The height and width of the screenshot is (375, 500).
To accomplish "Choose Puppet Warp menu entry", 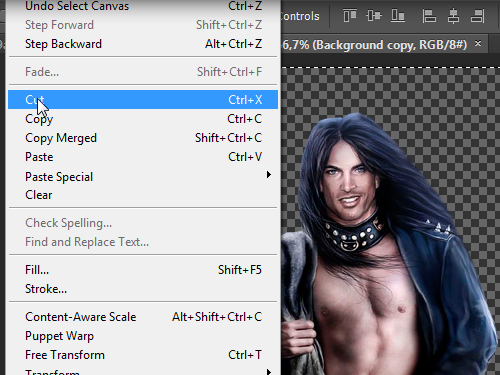I will (x=143, y=336).
